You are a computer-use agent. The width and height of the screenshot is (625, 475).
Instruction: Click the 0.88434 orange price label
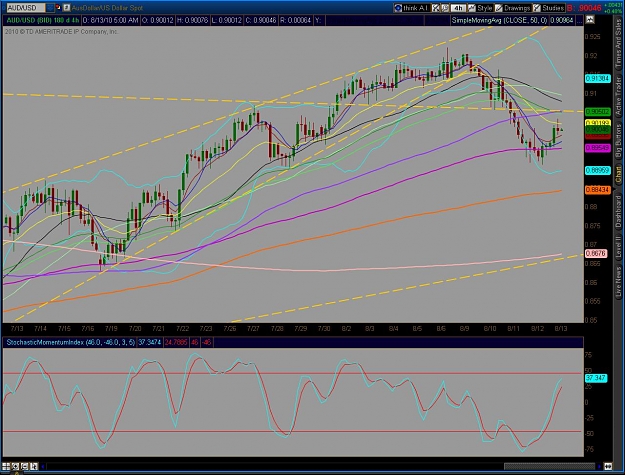click(x=597, y=190)
